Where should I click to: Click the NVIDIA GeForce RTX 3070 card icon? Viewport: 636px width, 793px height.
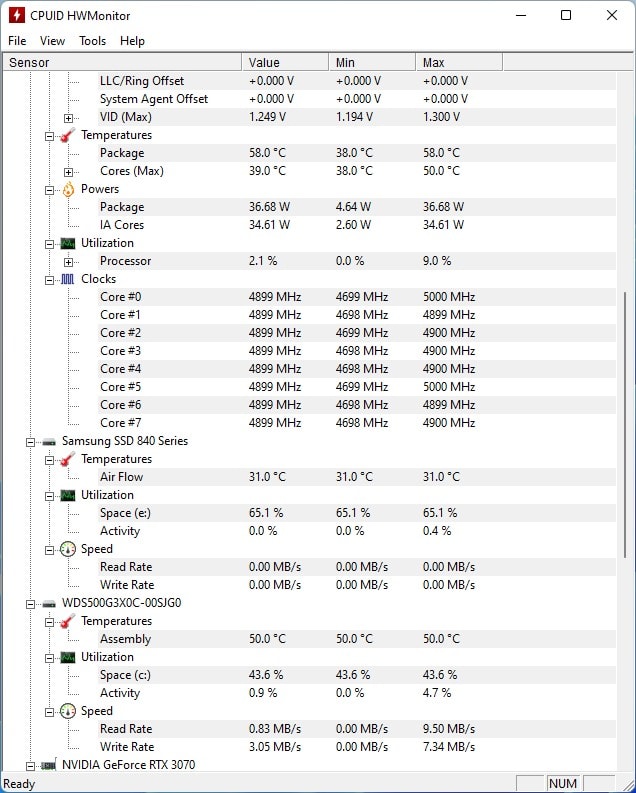pyautogui.click(x=49, y=765)
